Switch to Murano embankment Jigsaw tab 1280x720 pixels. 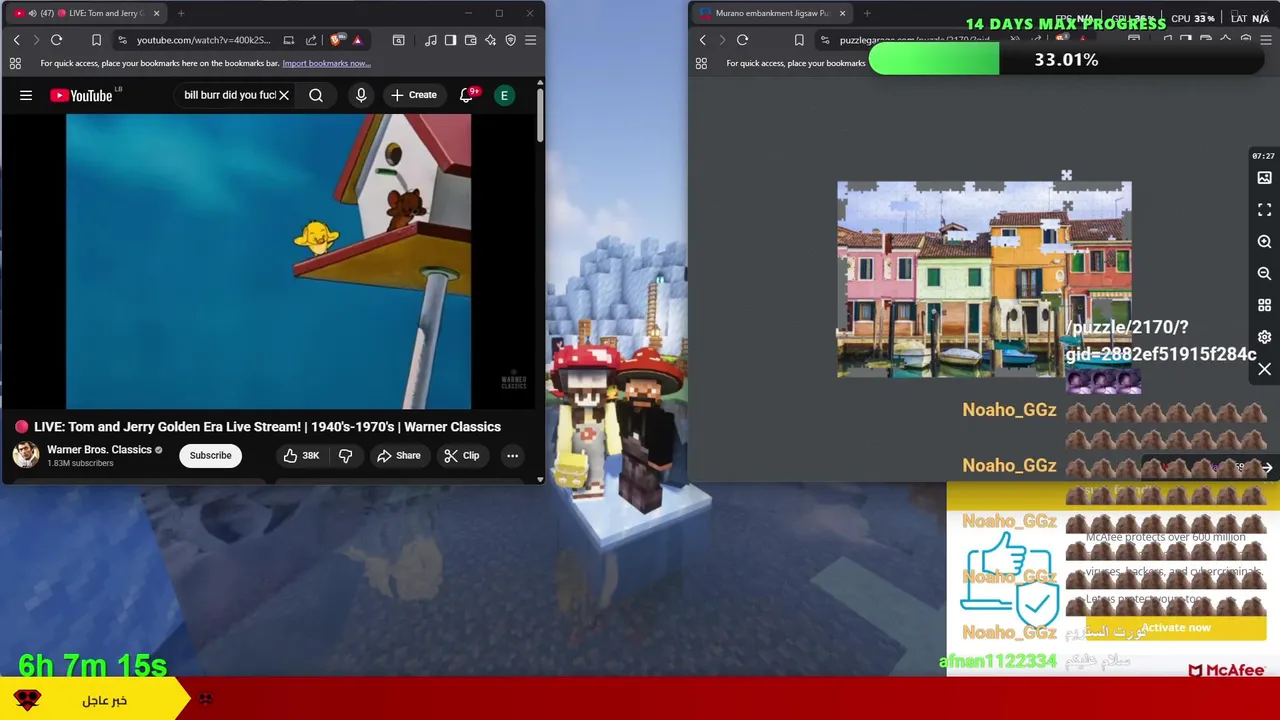(x=770, y=13)
